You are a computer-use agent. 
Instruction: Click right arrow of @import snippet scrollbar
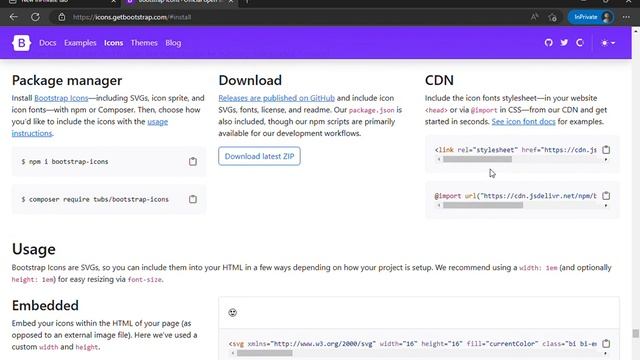[x=606, y=206]
